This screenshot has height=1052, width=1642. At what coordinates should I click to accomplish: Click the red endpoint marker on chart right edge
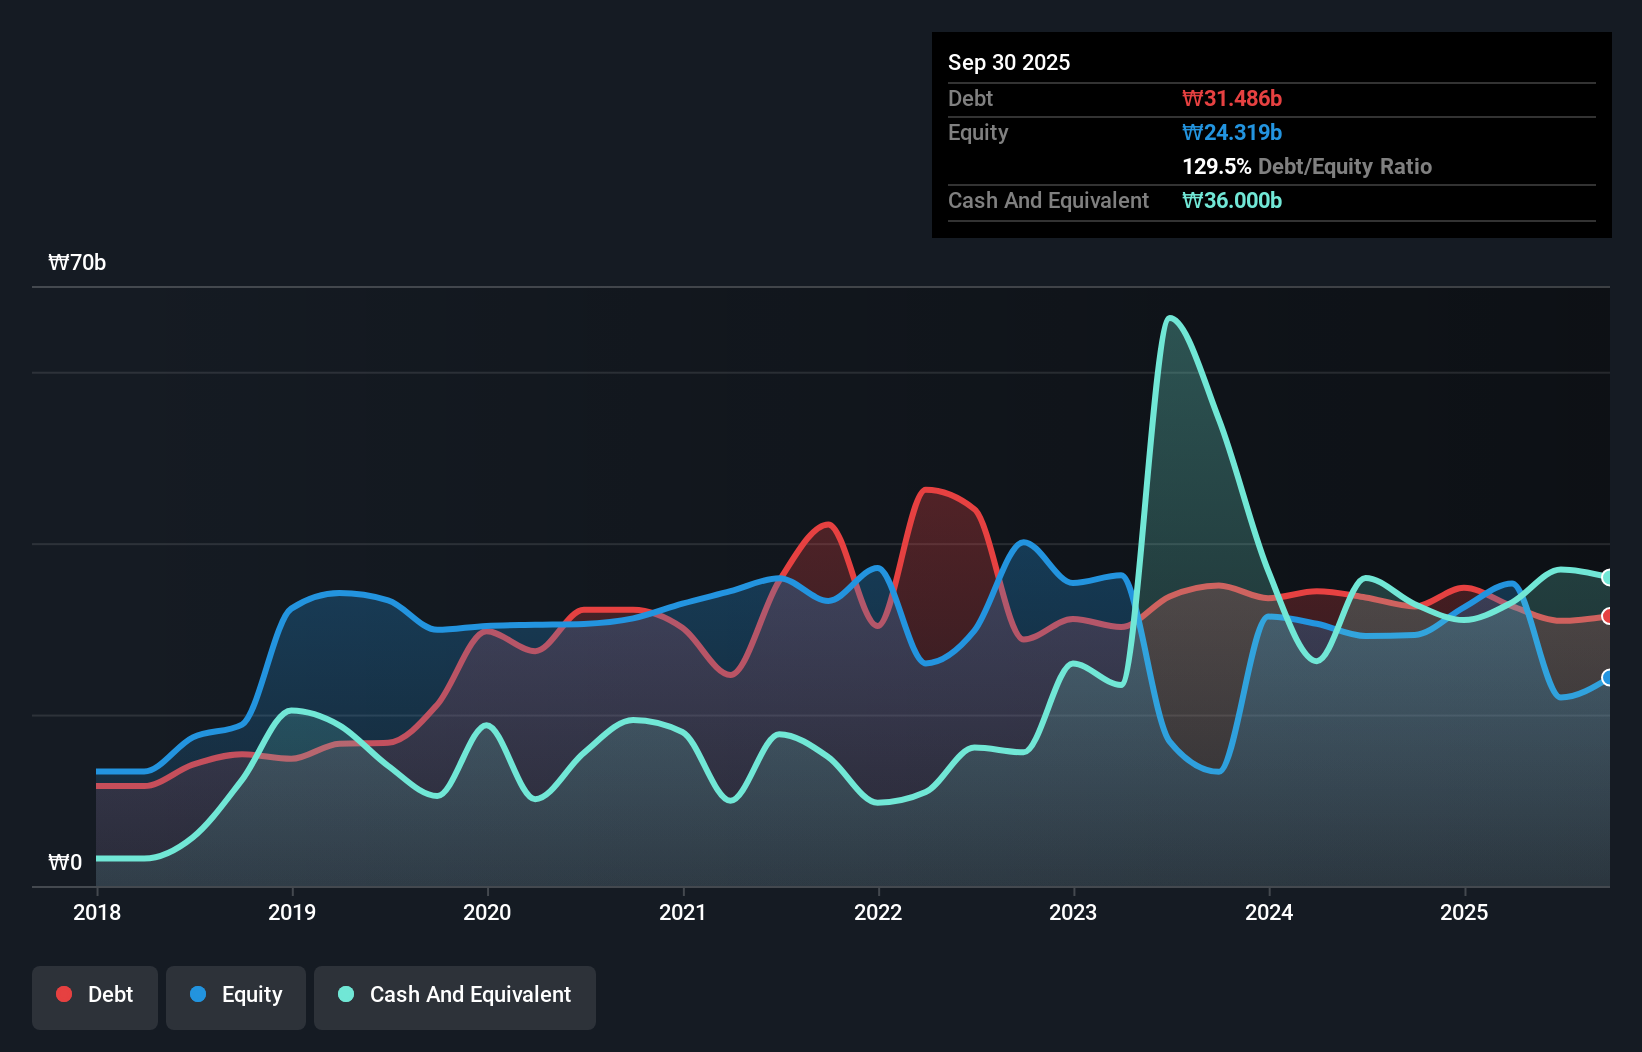[1608, 616]
